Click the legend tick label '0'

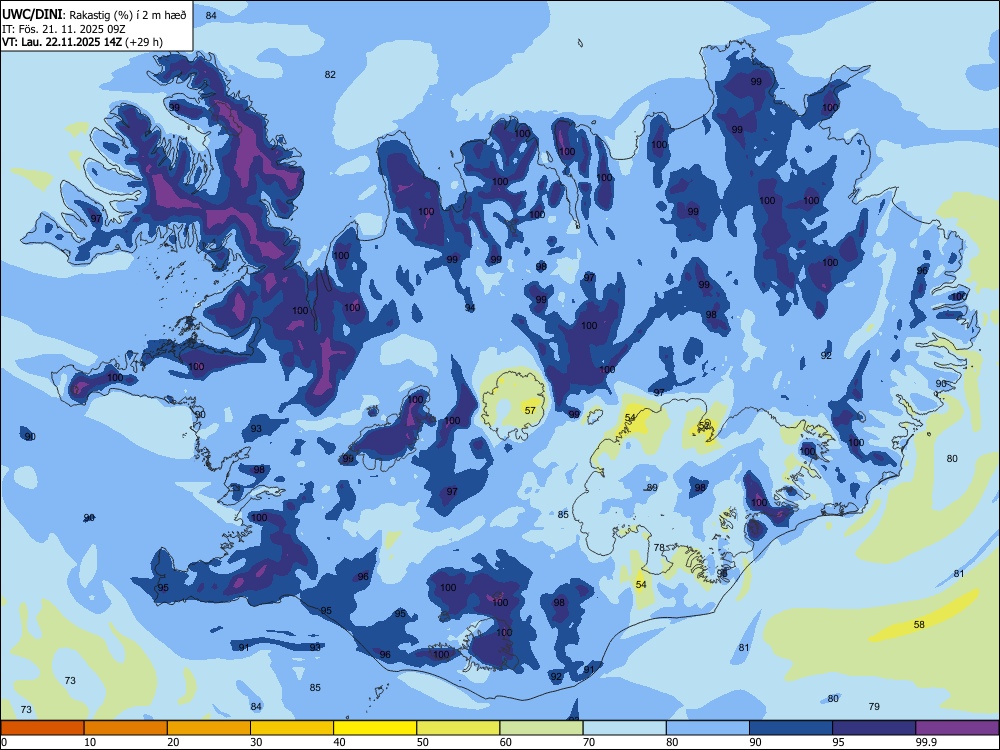coord(4,742)
